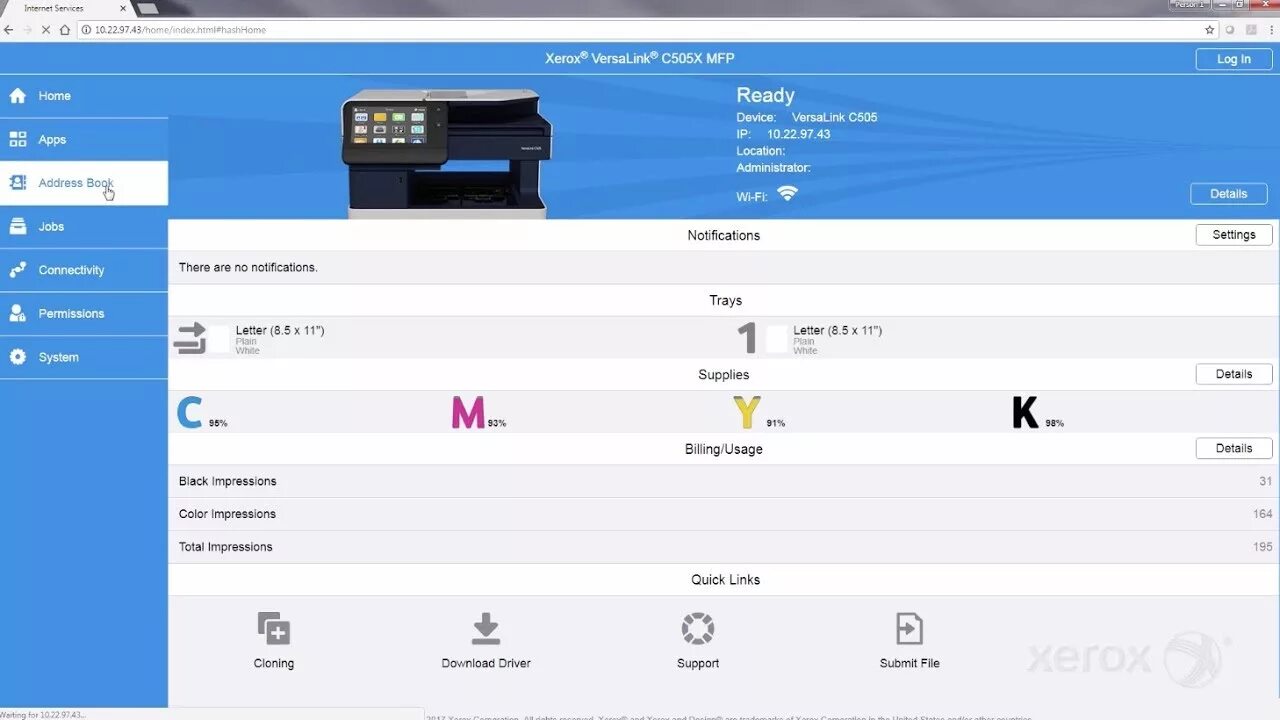The image size is (1280, 720).
Task: Click the Permissions user-lock icon
Action: click(17, 314)
